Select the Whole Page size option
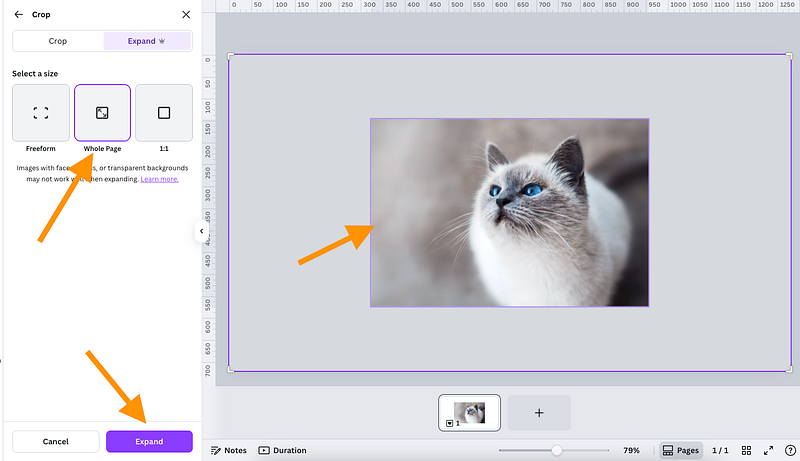Image resolution: width=800 pixels, height=461 pixels. [103, 113]
